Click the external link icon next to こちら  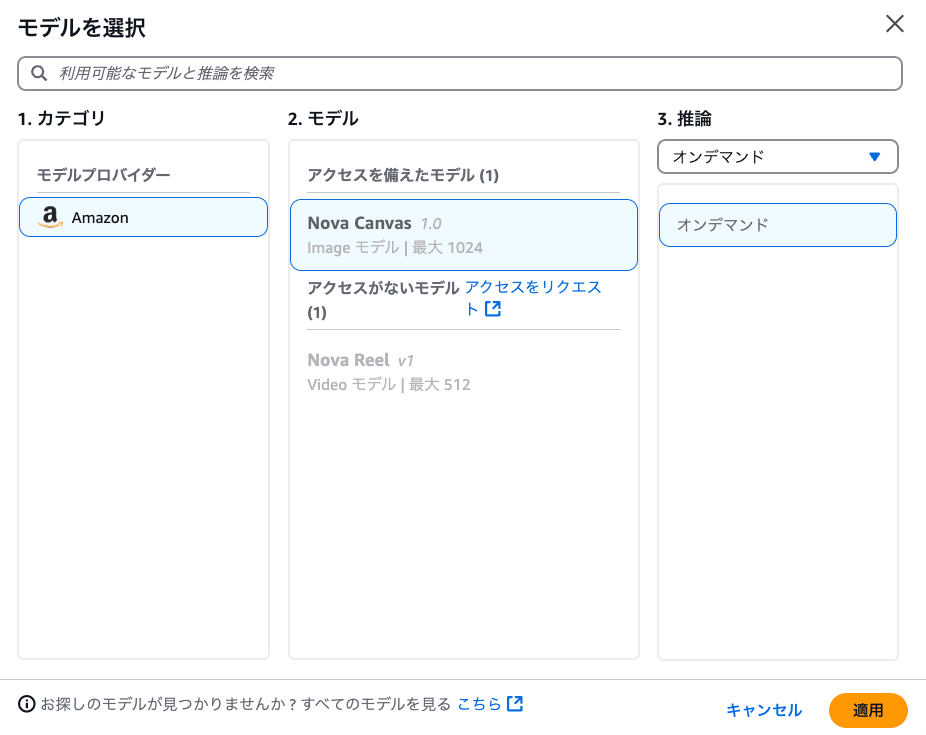(x=515, y=704)
